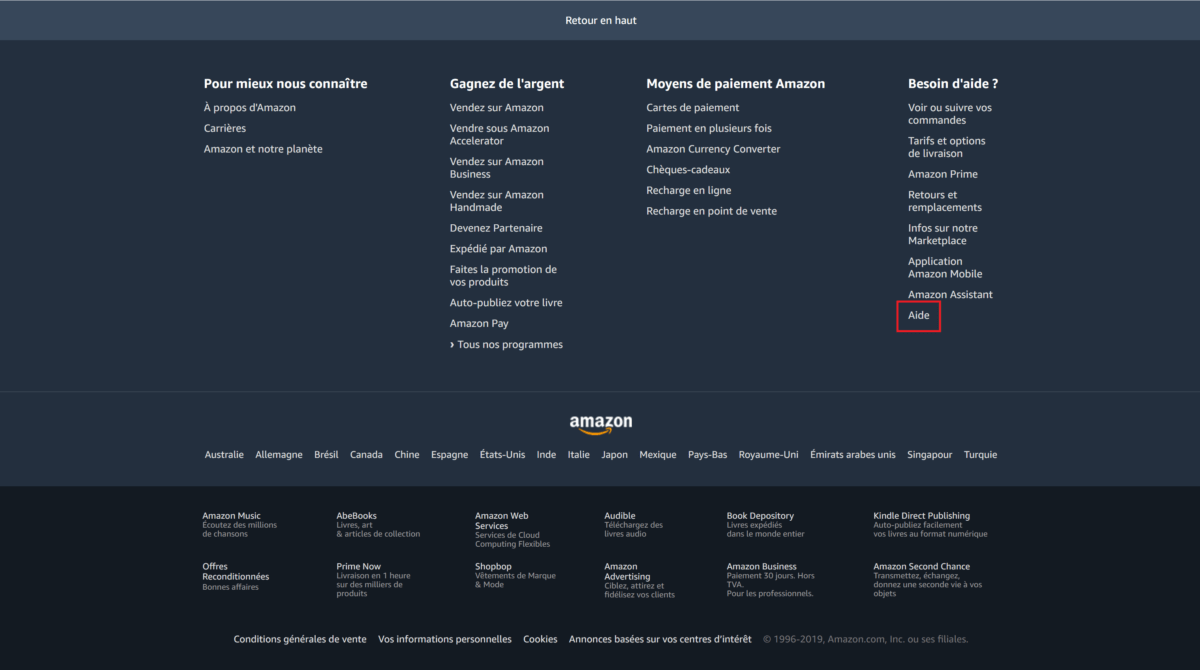The image size is (1200, 670).
Task: Open Amazon et notre planète link
Action: coord(263,149)
